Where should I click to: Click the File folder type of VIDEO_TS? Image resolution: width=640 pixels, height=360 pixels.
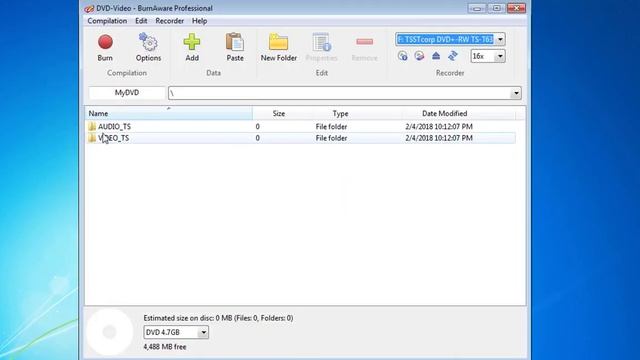tap(331, 138)
